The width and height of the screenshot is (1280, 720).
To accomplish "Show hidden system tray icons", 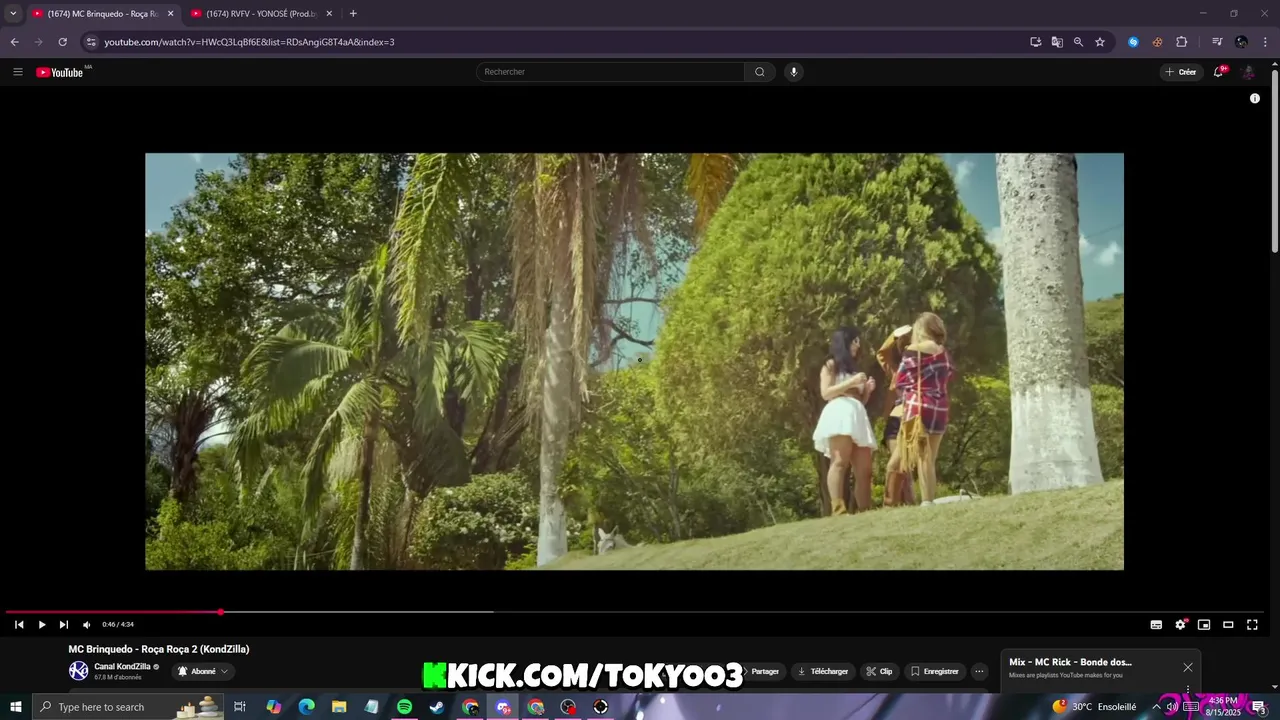I will [x=1156, y=707].
